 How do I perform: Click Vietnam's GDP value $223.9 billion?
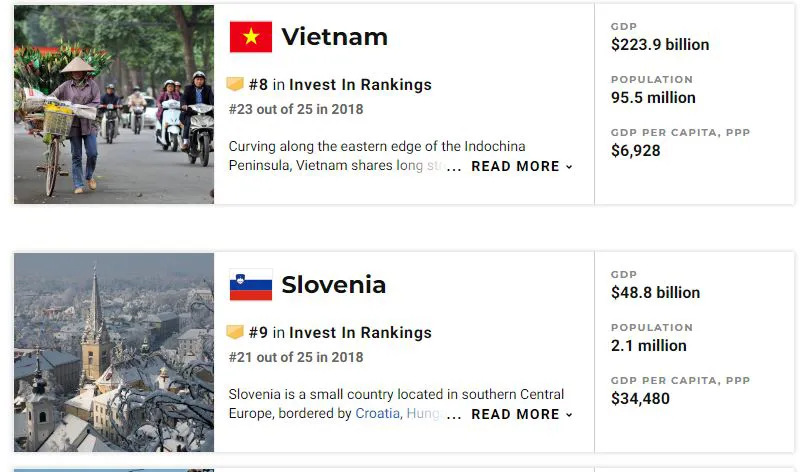click(660, 44)
